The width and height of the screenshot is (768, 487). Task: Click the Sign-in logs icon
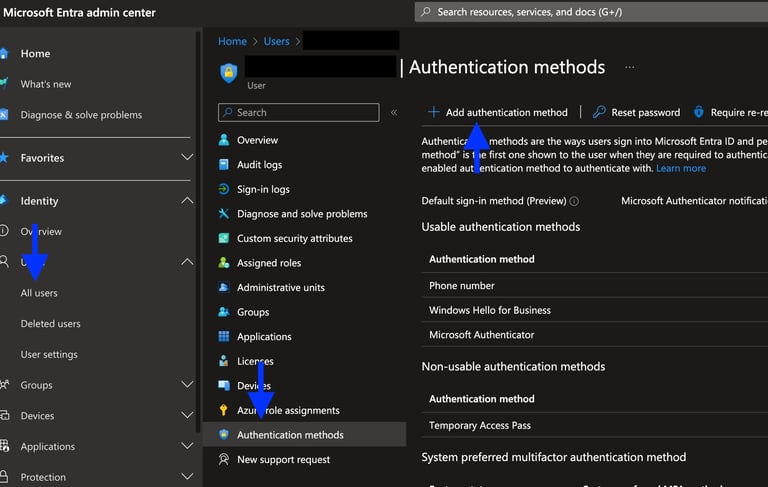coord(224,189)
